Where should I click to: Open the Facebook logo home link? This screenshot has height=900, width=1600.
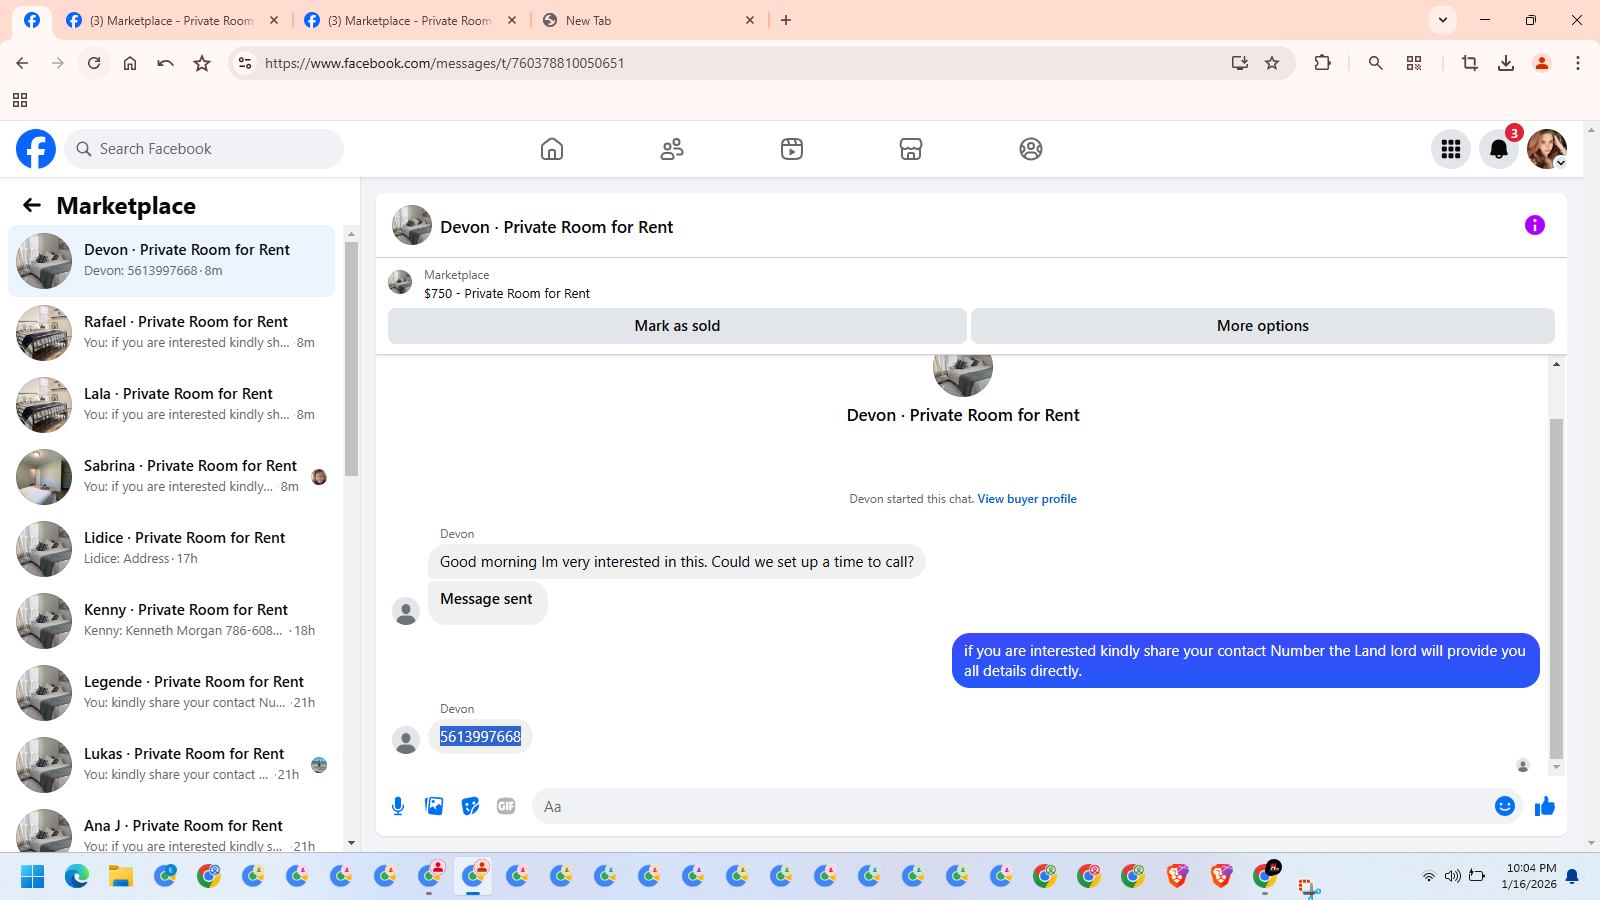(x=36, y=149)
